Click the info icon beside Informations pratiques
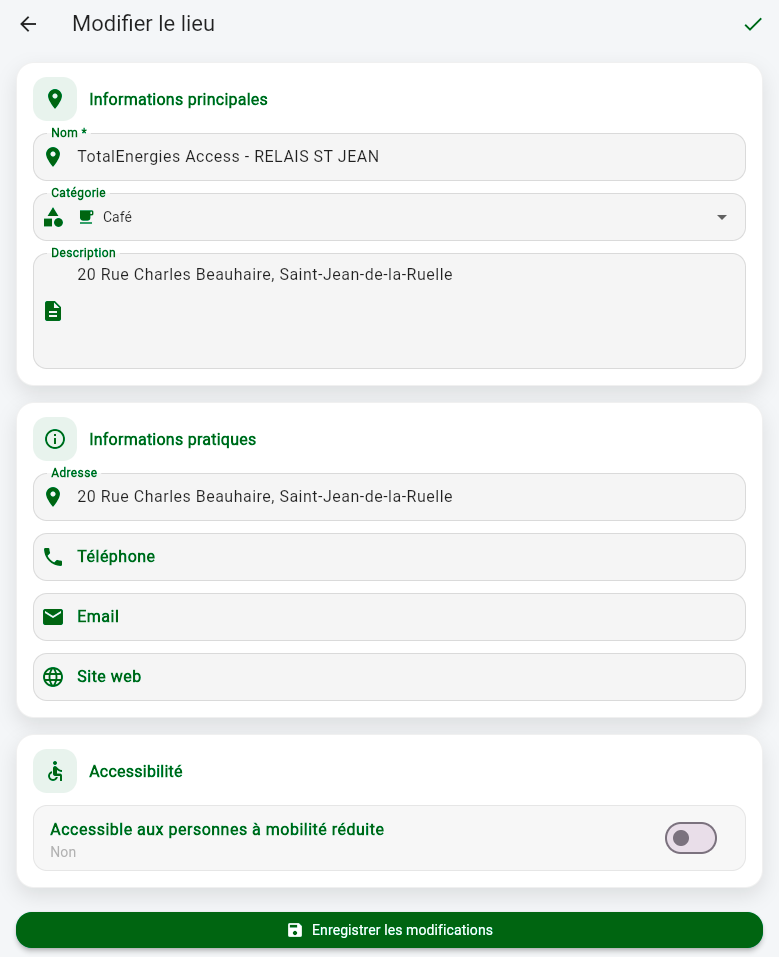 point(55,439)
